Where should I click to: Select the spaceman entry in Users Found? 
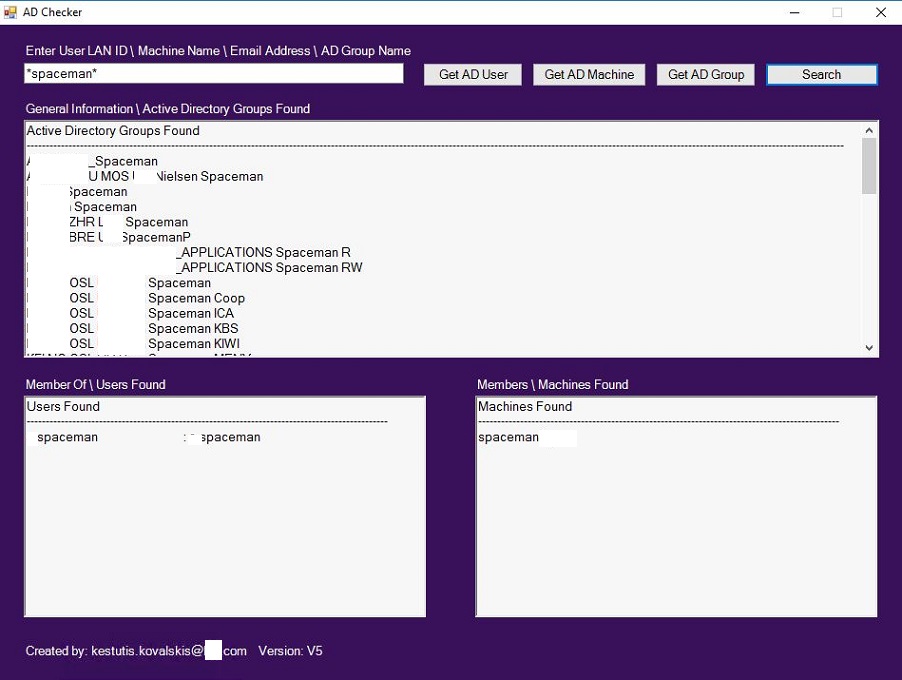144,437
